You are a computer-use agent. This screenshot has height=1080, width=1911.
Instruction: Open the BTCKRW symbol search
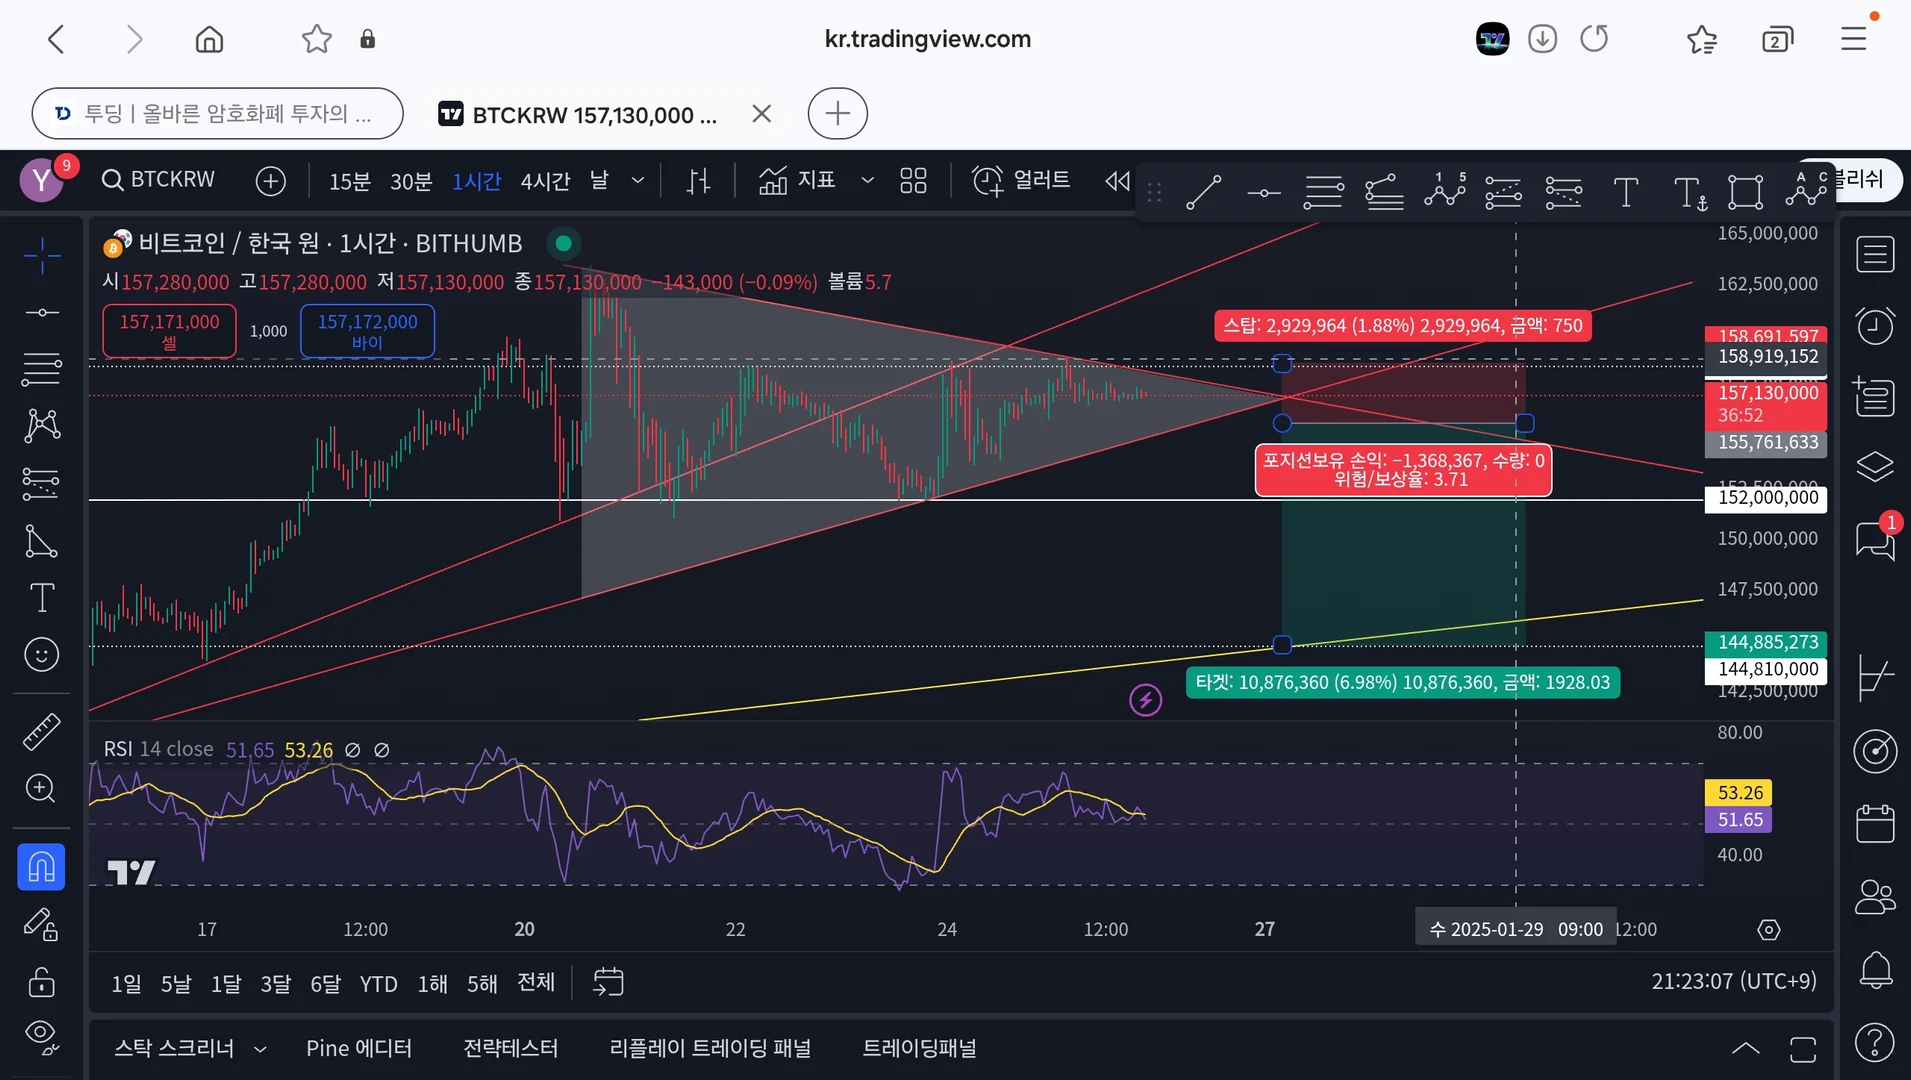158,180
